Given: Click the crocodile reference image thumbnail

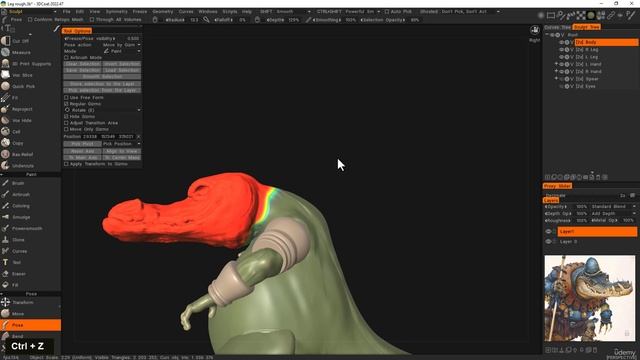Looking at the screenshot, I should [x=590, y=298].
